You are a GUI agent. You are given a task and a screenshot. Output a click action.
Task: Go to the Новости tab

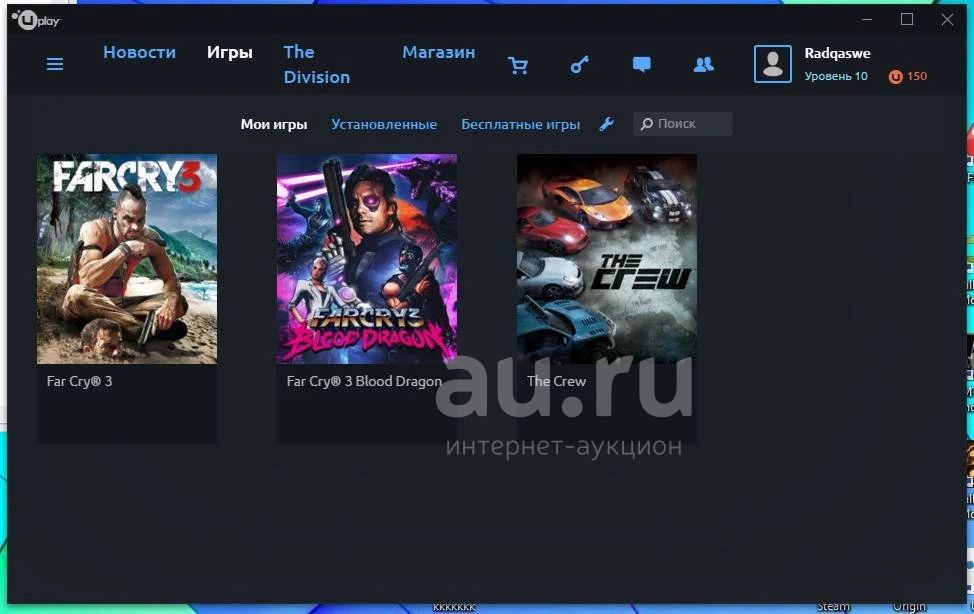pyautogui.click(x=140, y=52)
